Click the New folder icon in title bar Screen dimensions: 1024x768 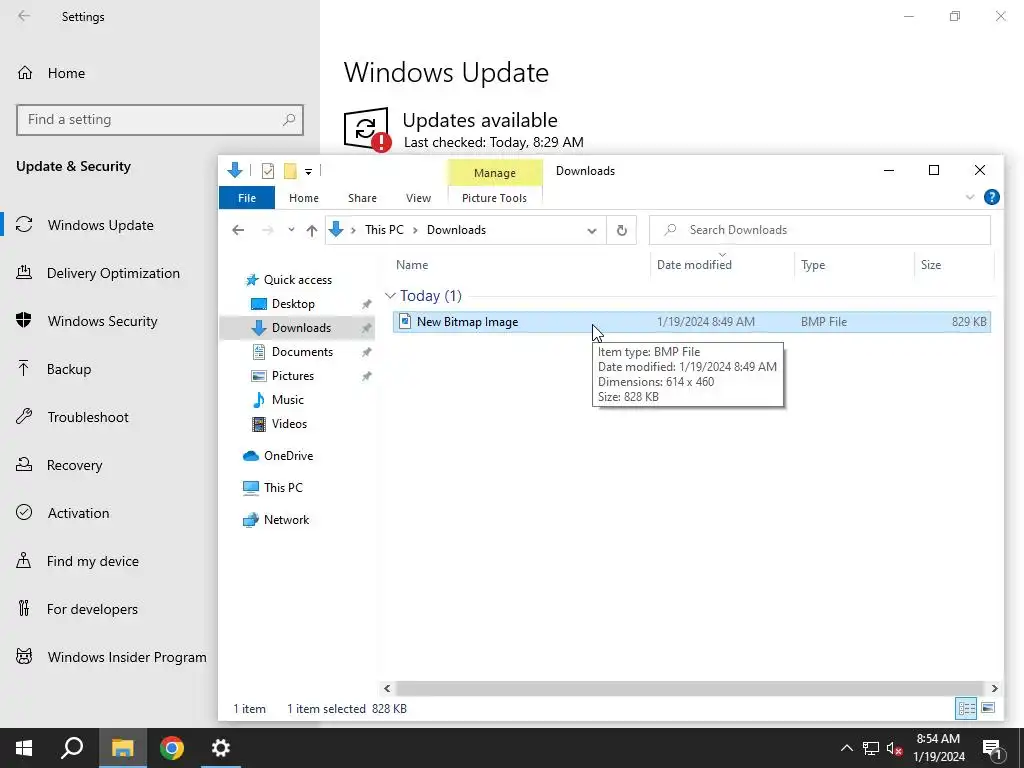click(290, 171)
